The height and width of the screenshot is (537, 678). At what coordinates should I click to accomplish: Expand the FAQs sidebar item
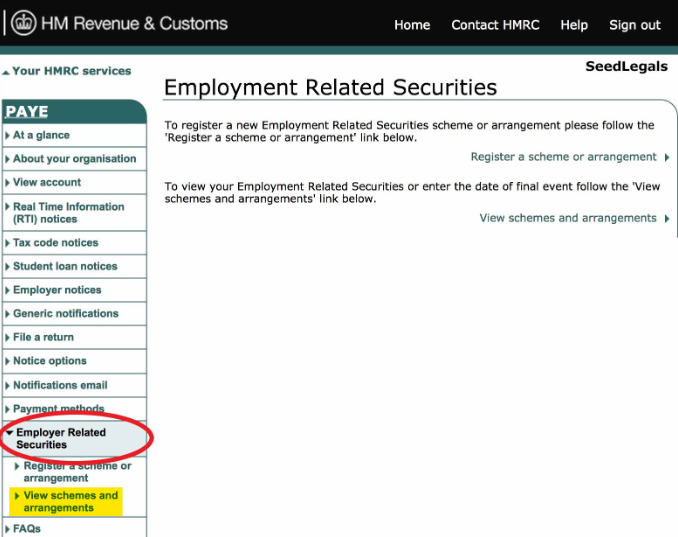coord(27,529)
